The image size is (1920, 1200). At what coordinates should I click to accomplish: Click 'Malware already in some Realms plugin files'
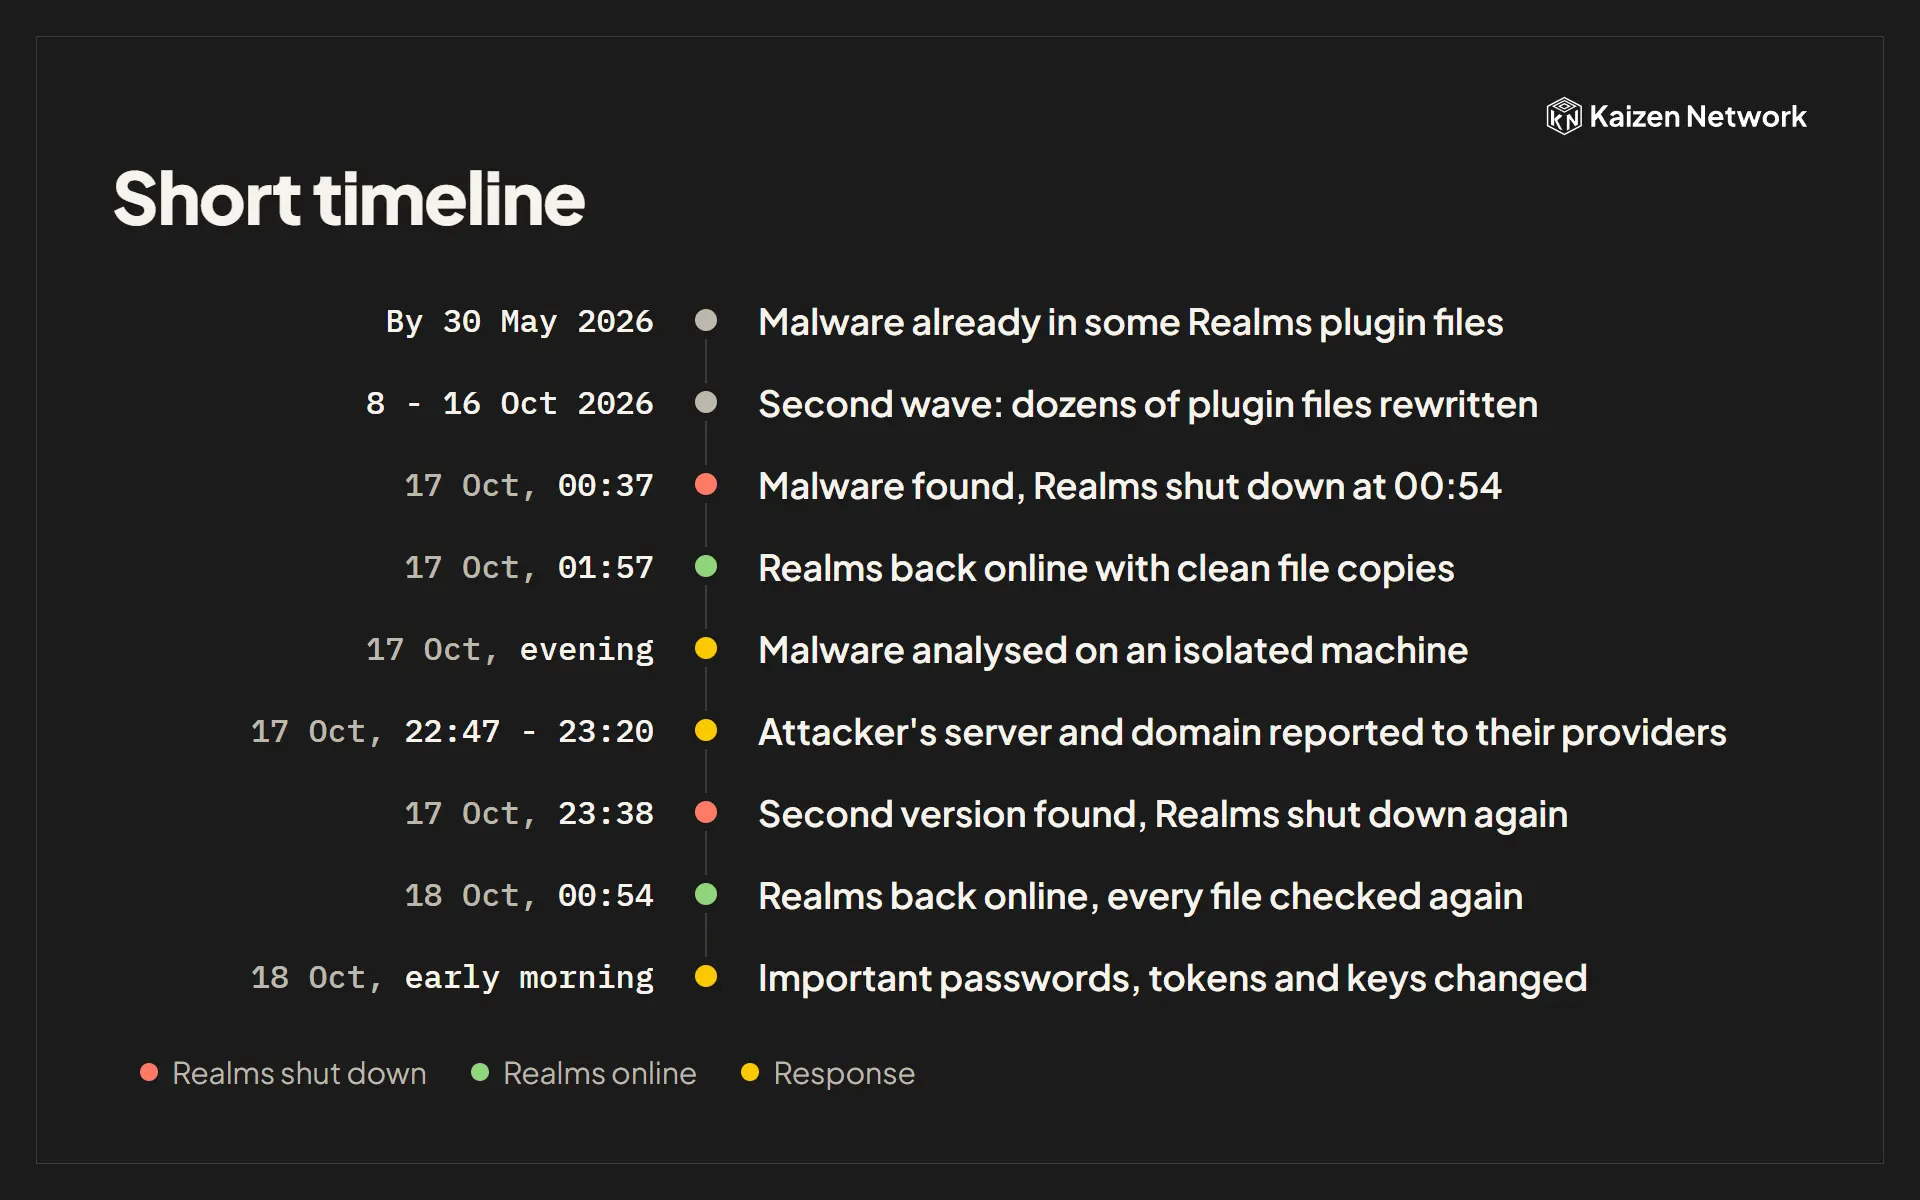(1131, 323)
